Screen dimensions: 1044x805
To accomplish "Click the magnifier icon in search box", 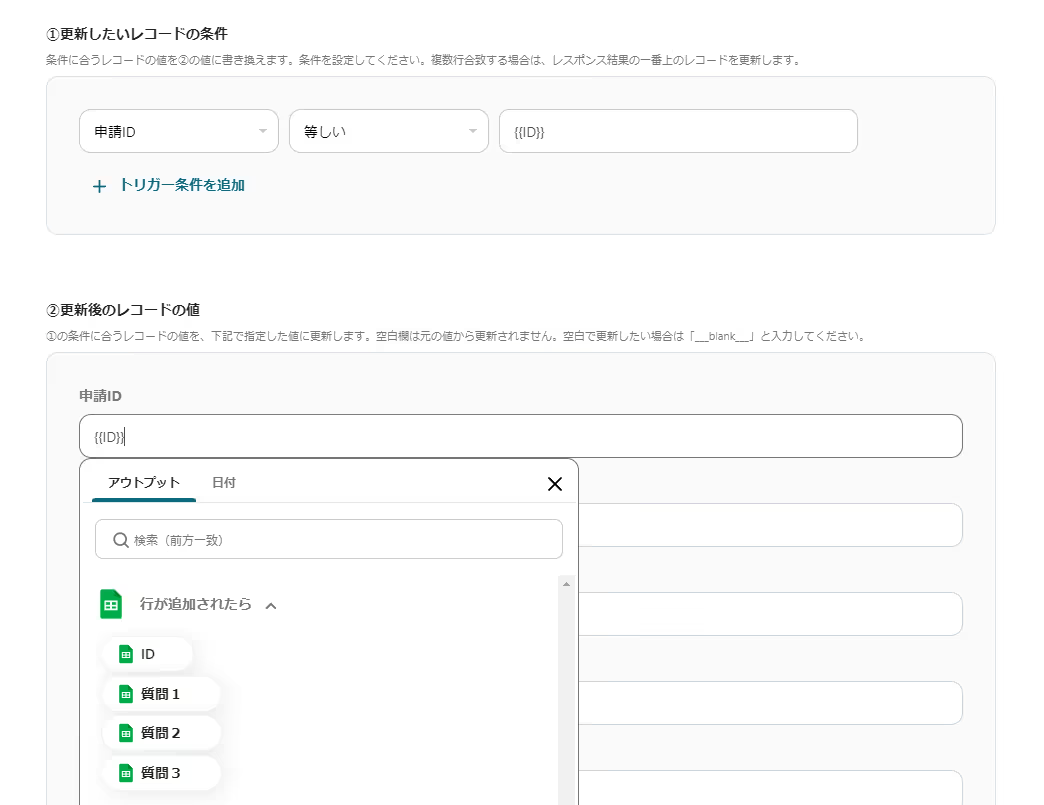I will click(x=121, y=539).
